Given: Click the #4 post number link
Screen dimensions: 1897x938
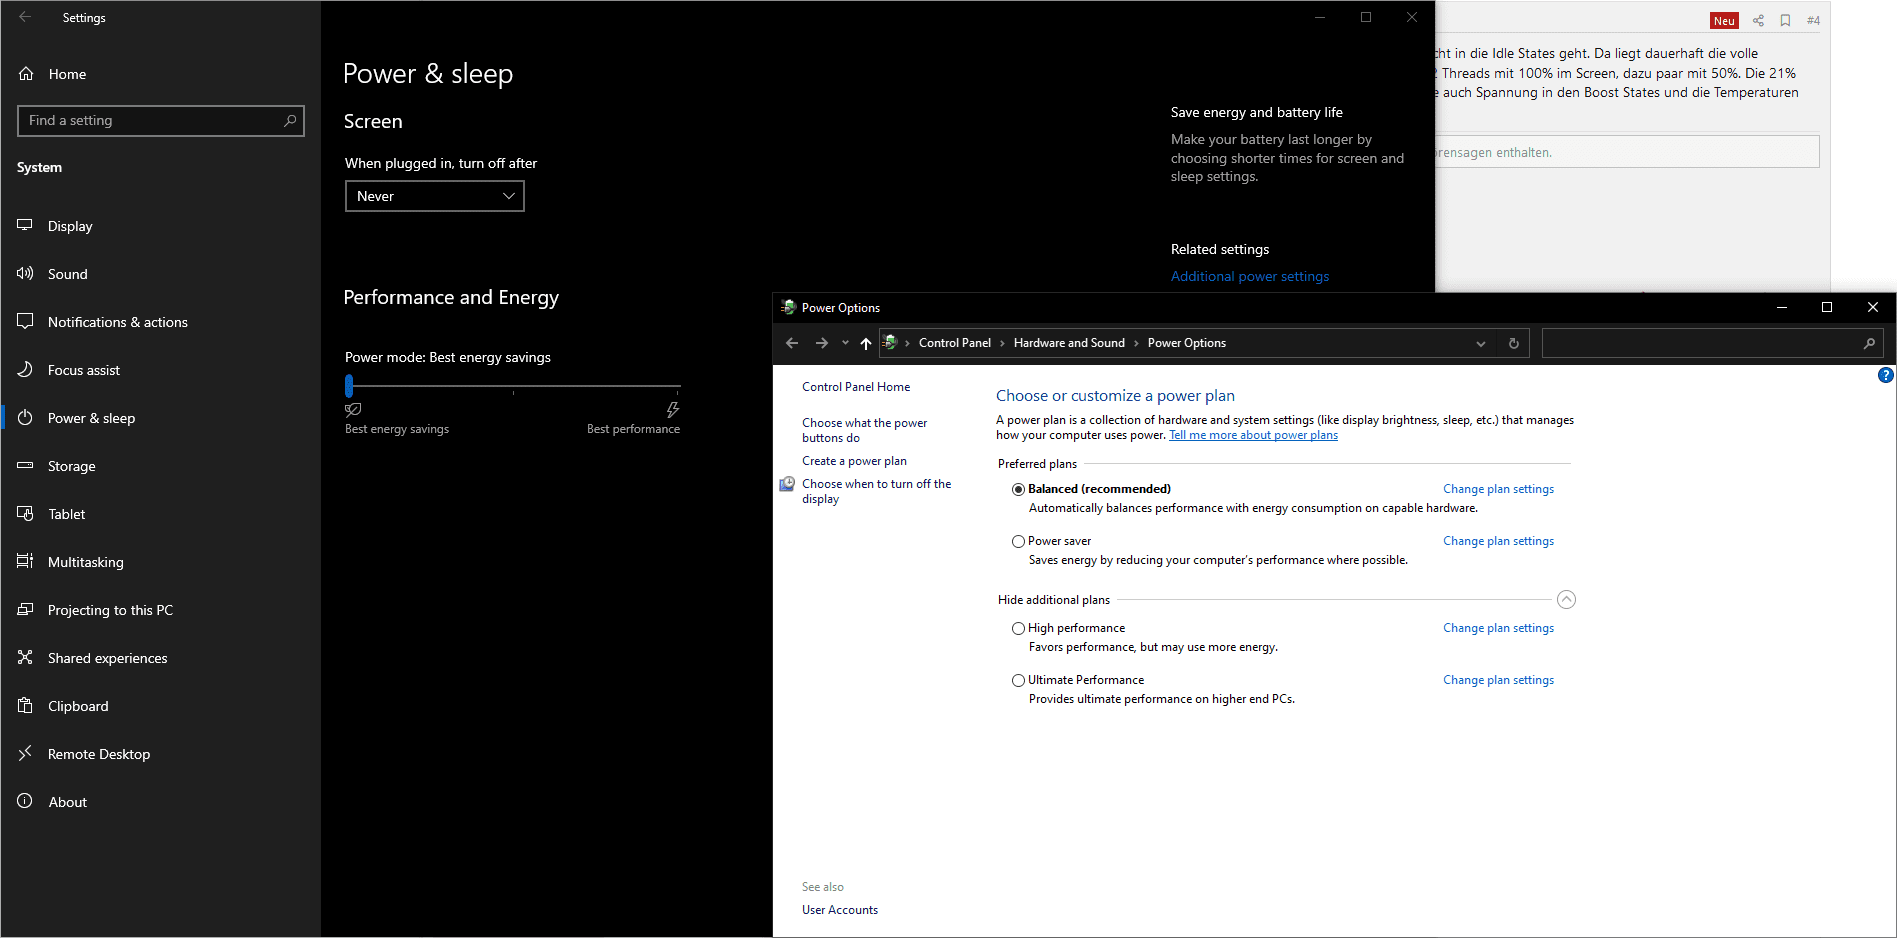Looking at the screenshot, I should [x=1813, y=20].
